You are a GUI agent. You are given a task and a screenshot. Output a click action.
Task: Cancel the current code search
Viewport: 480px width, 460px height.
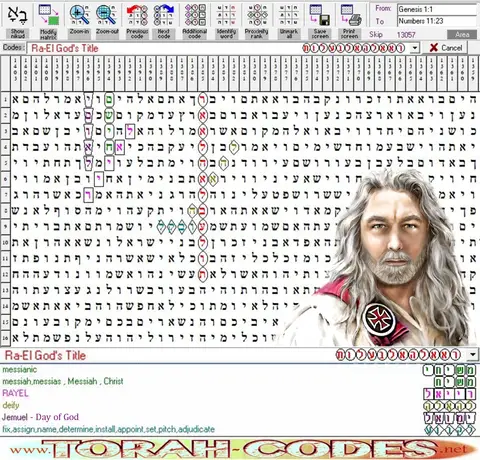tap(446, 48)
